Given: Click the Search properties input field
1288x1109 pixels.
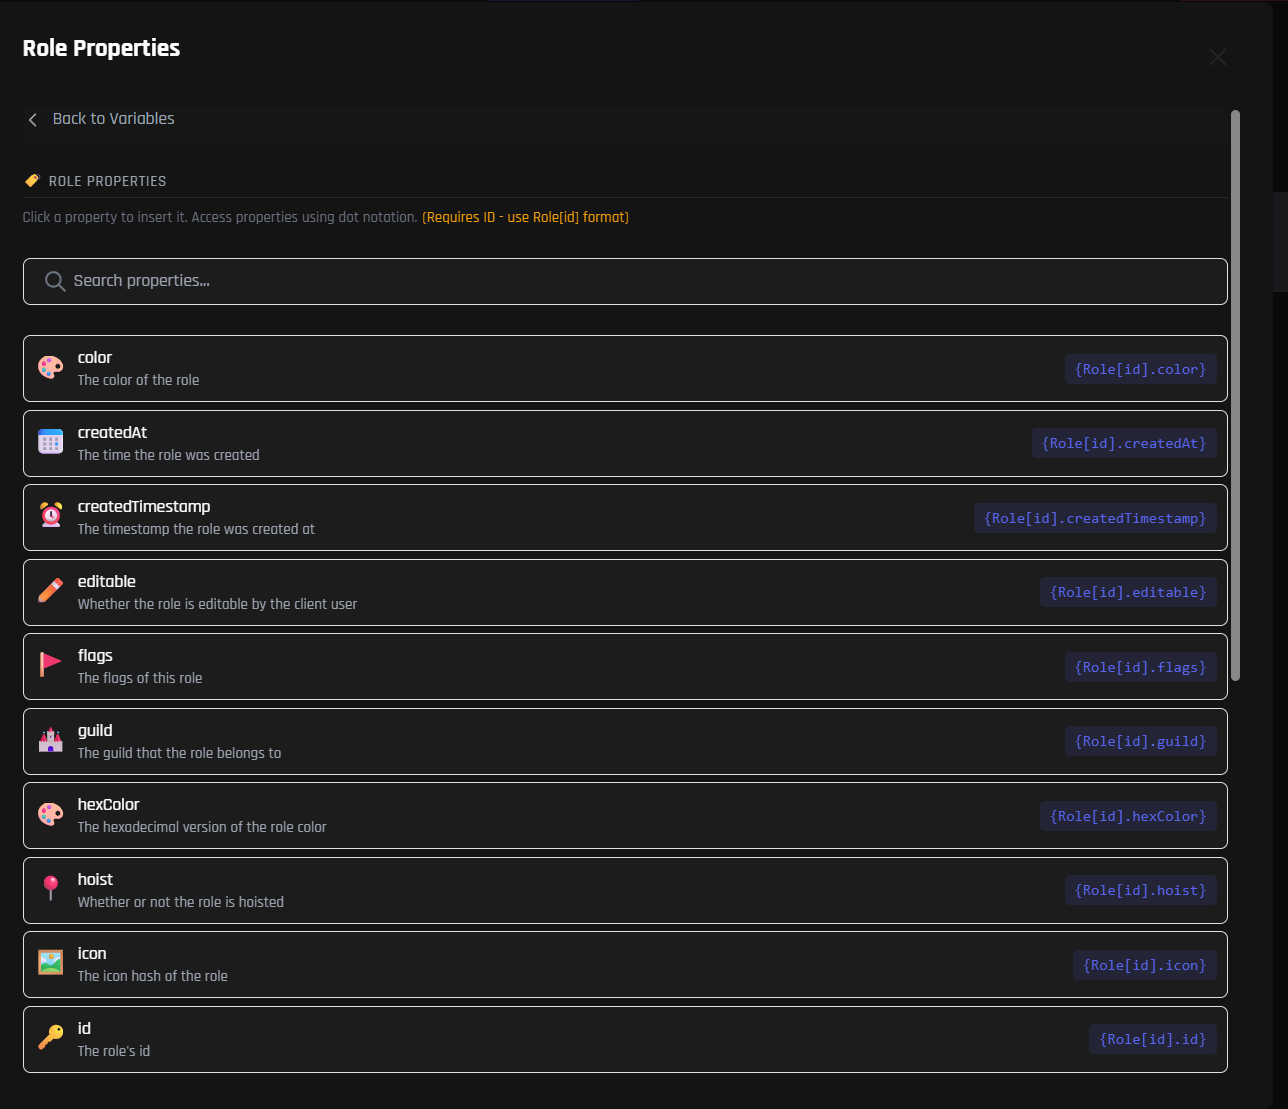Looking at the screenshot, I should (640, 281).
